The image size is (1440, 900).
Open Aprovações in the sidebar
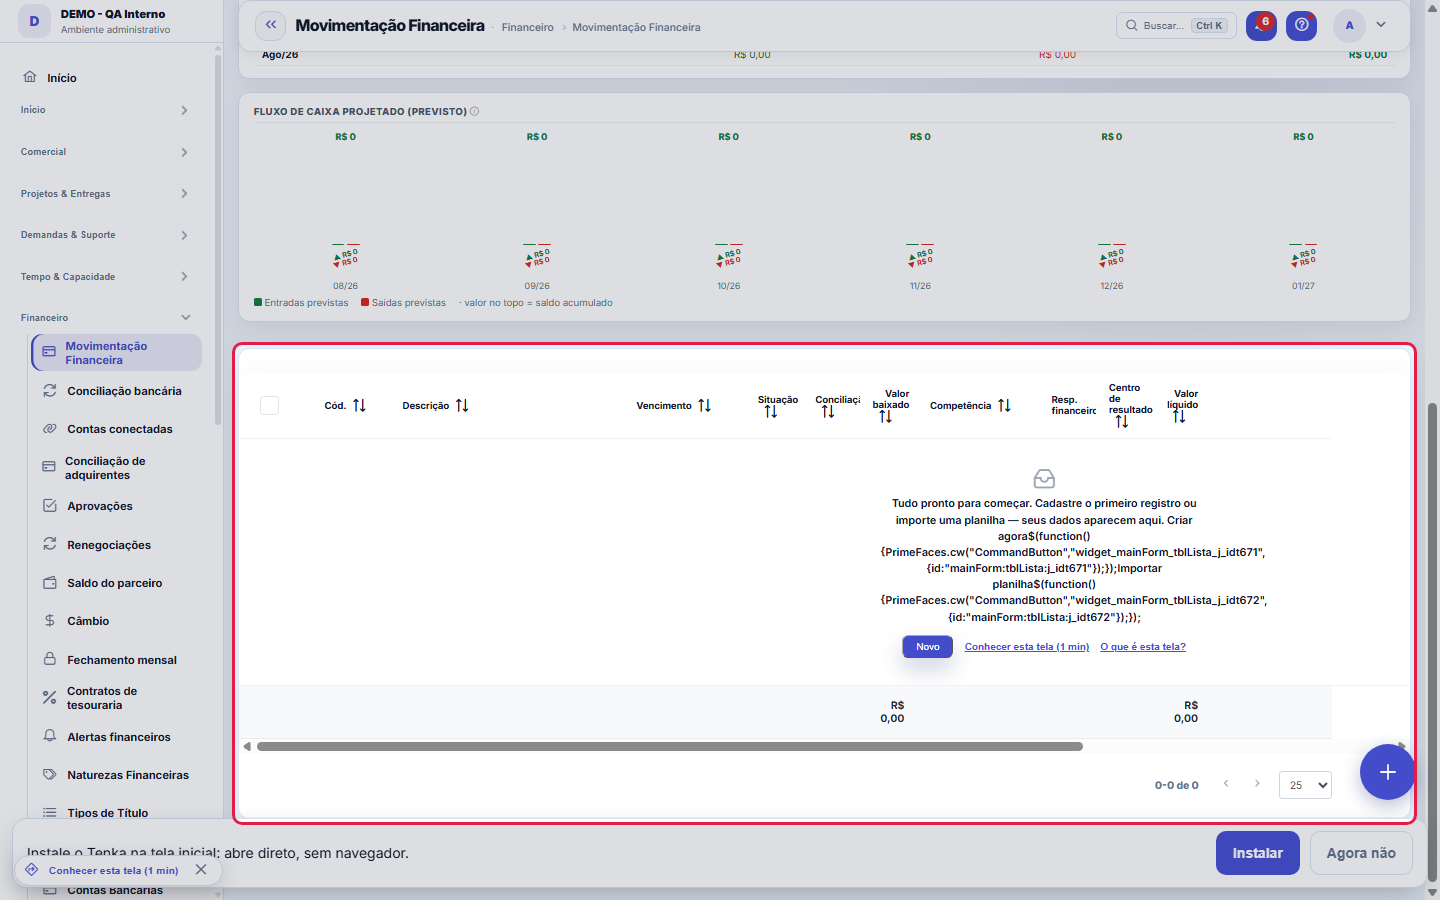(117, 506)
